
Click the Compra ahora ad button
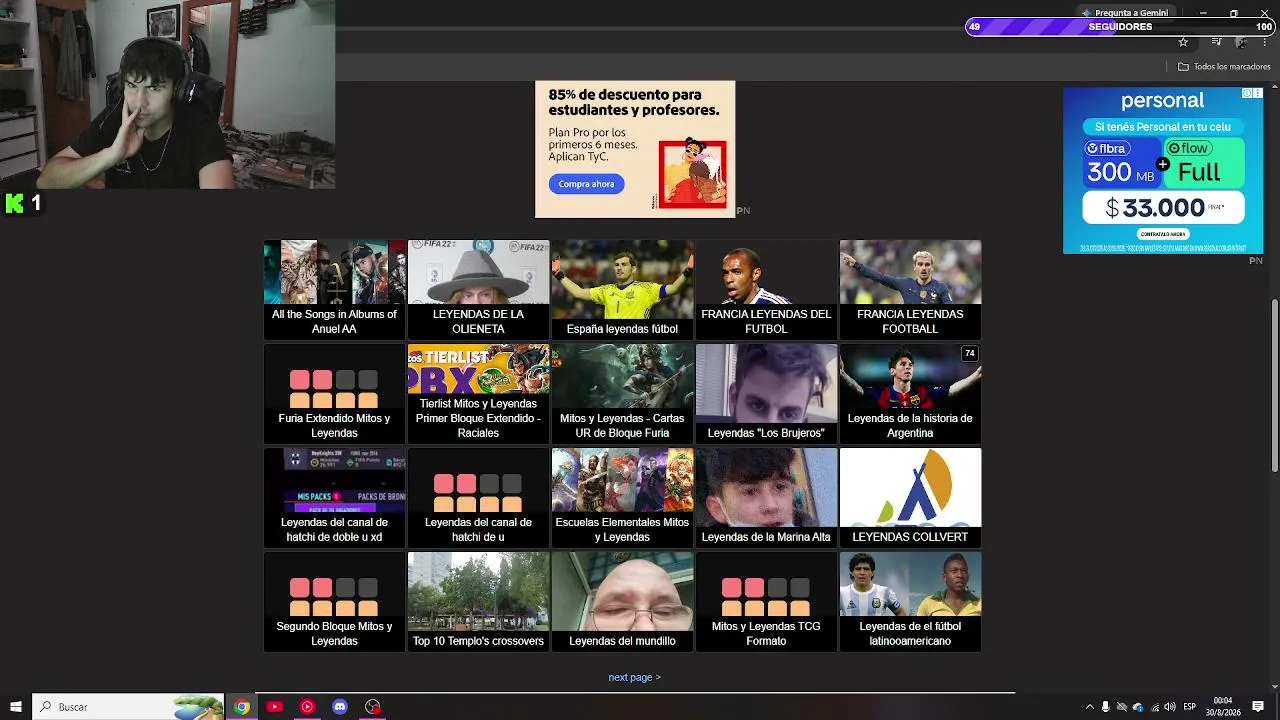(x=586, y=184)
